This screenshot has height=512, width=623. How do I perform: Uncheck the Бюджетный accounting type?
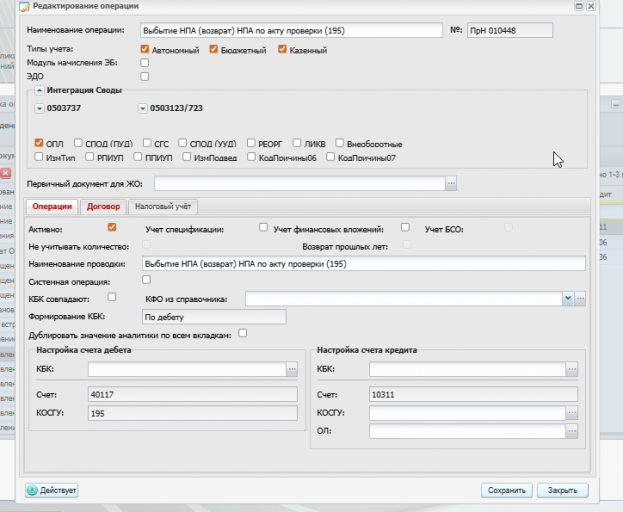click(x=214, y=49)
